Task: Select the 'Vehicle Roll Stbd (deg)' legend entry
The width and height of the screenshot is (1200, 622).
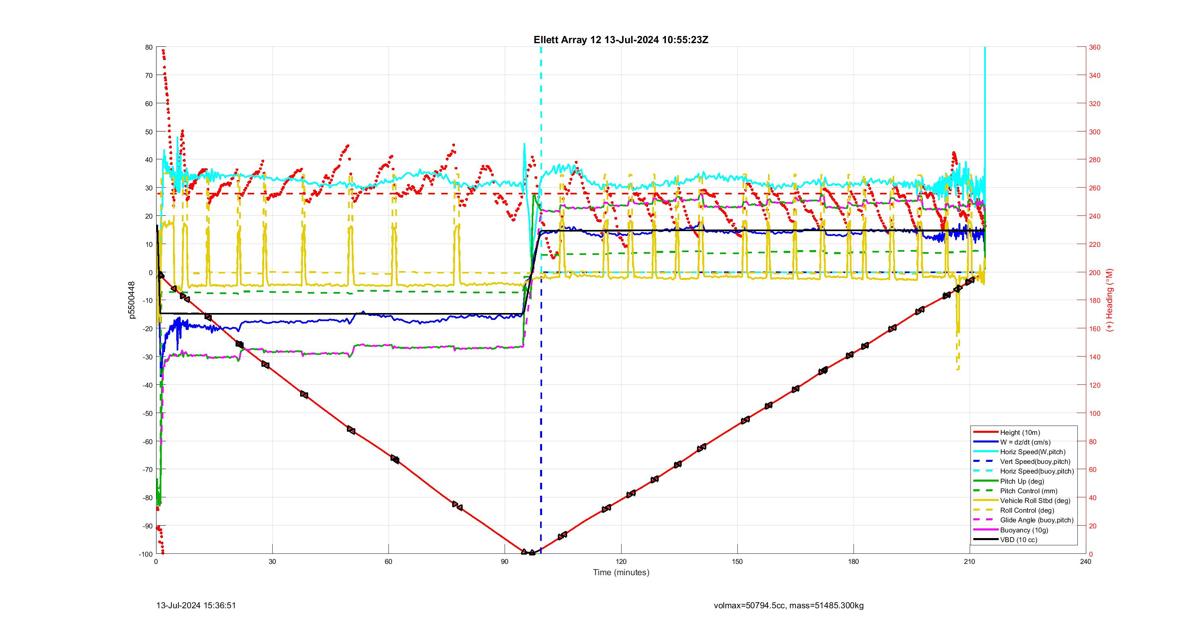Action: (x=1036, y=501)
